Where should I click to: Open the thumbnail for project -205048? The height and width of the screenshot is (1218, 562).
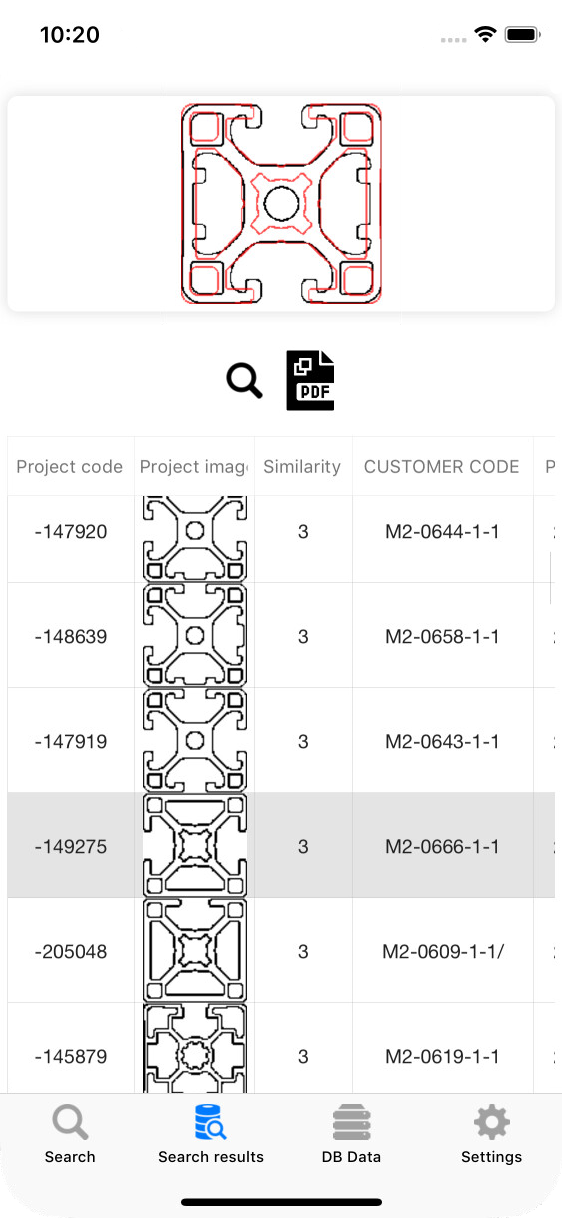pos(195,950)
